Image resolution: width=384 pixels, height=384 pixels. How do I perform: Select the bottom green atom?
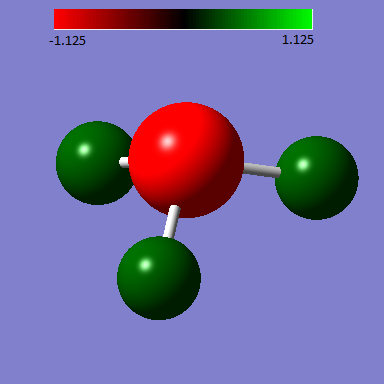click(x=159, y=278)
